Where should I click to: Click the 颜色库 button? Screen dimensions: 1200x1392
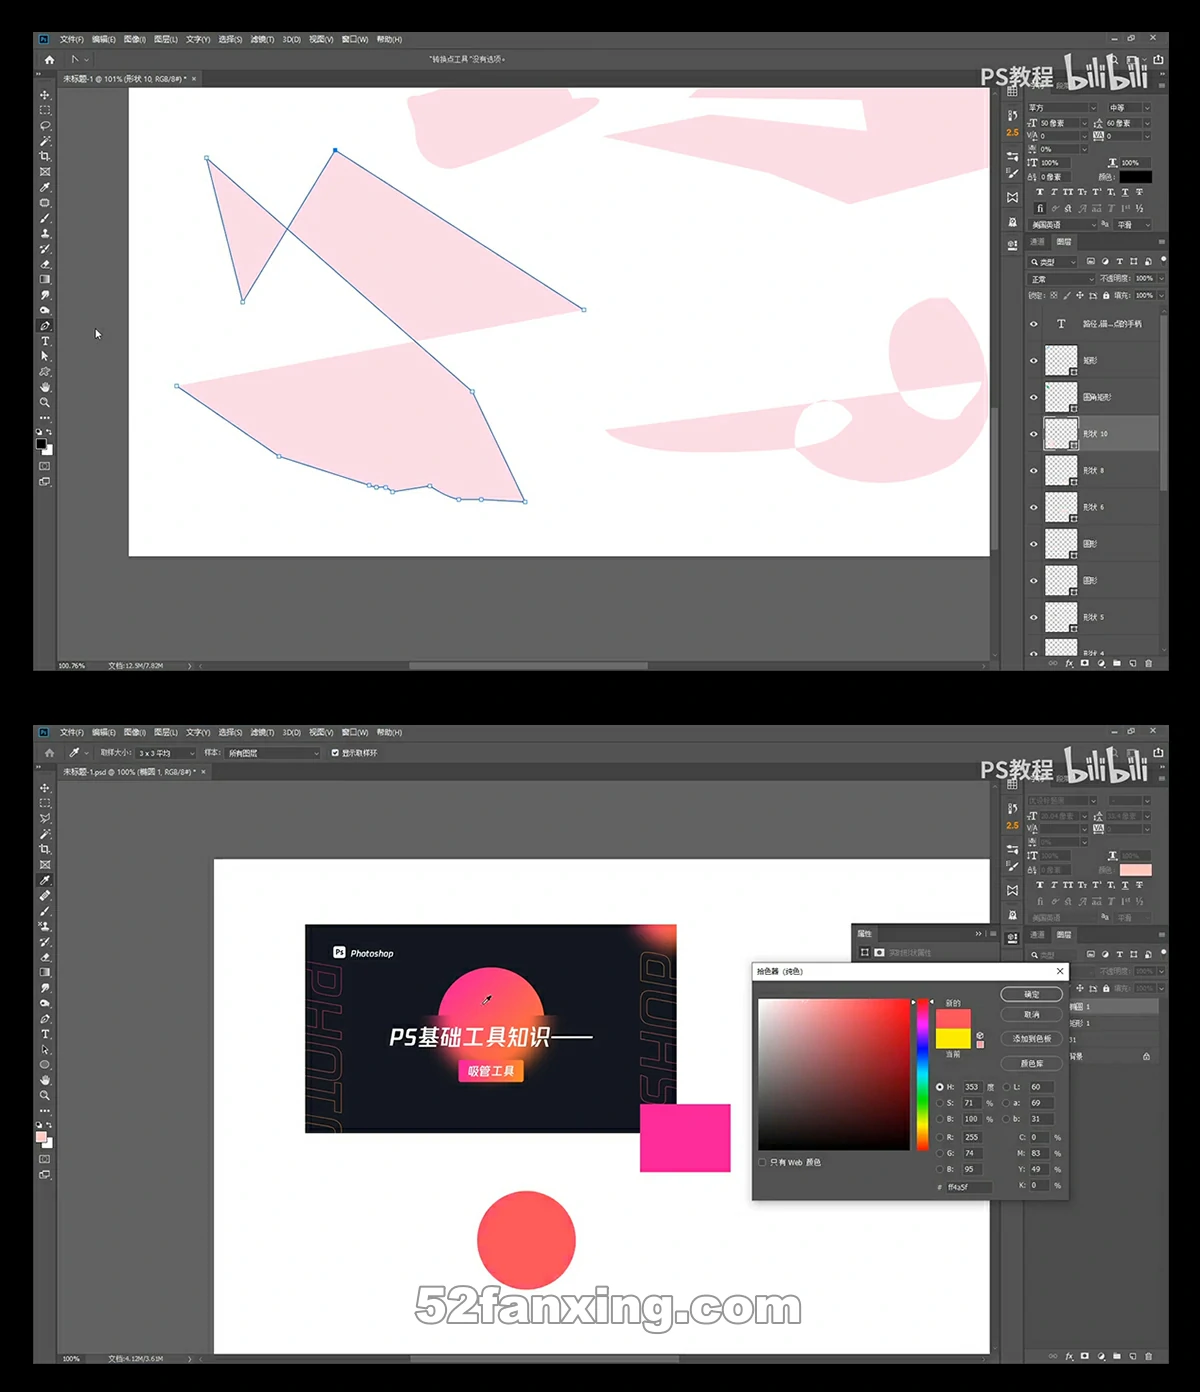(x=1031, y=1064)
